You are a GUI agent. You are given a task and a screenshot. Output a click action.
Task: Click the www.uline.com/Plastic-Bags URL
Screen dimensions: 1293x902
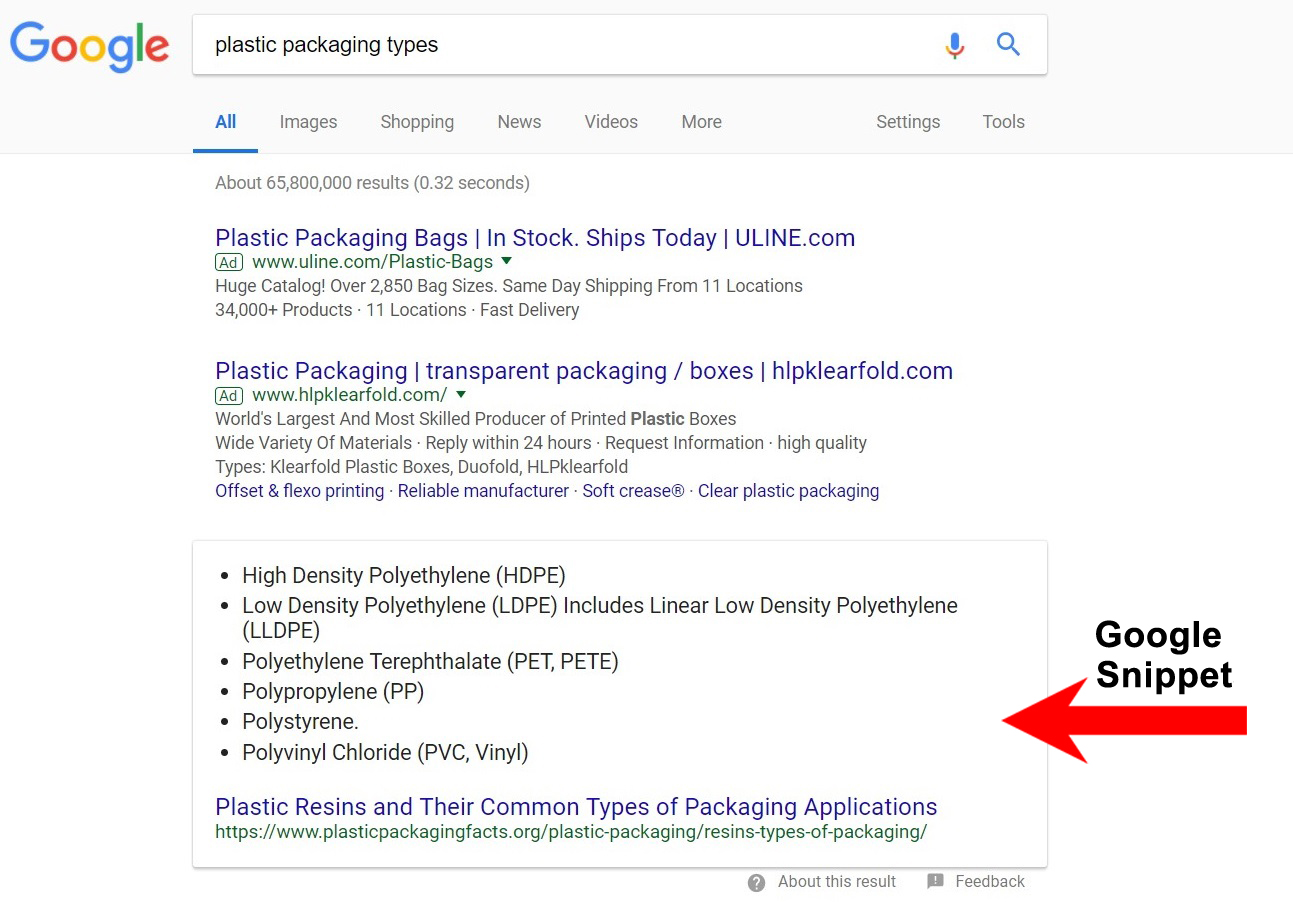pos(372,262)
